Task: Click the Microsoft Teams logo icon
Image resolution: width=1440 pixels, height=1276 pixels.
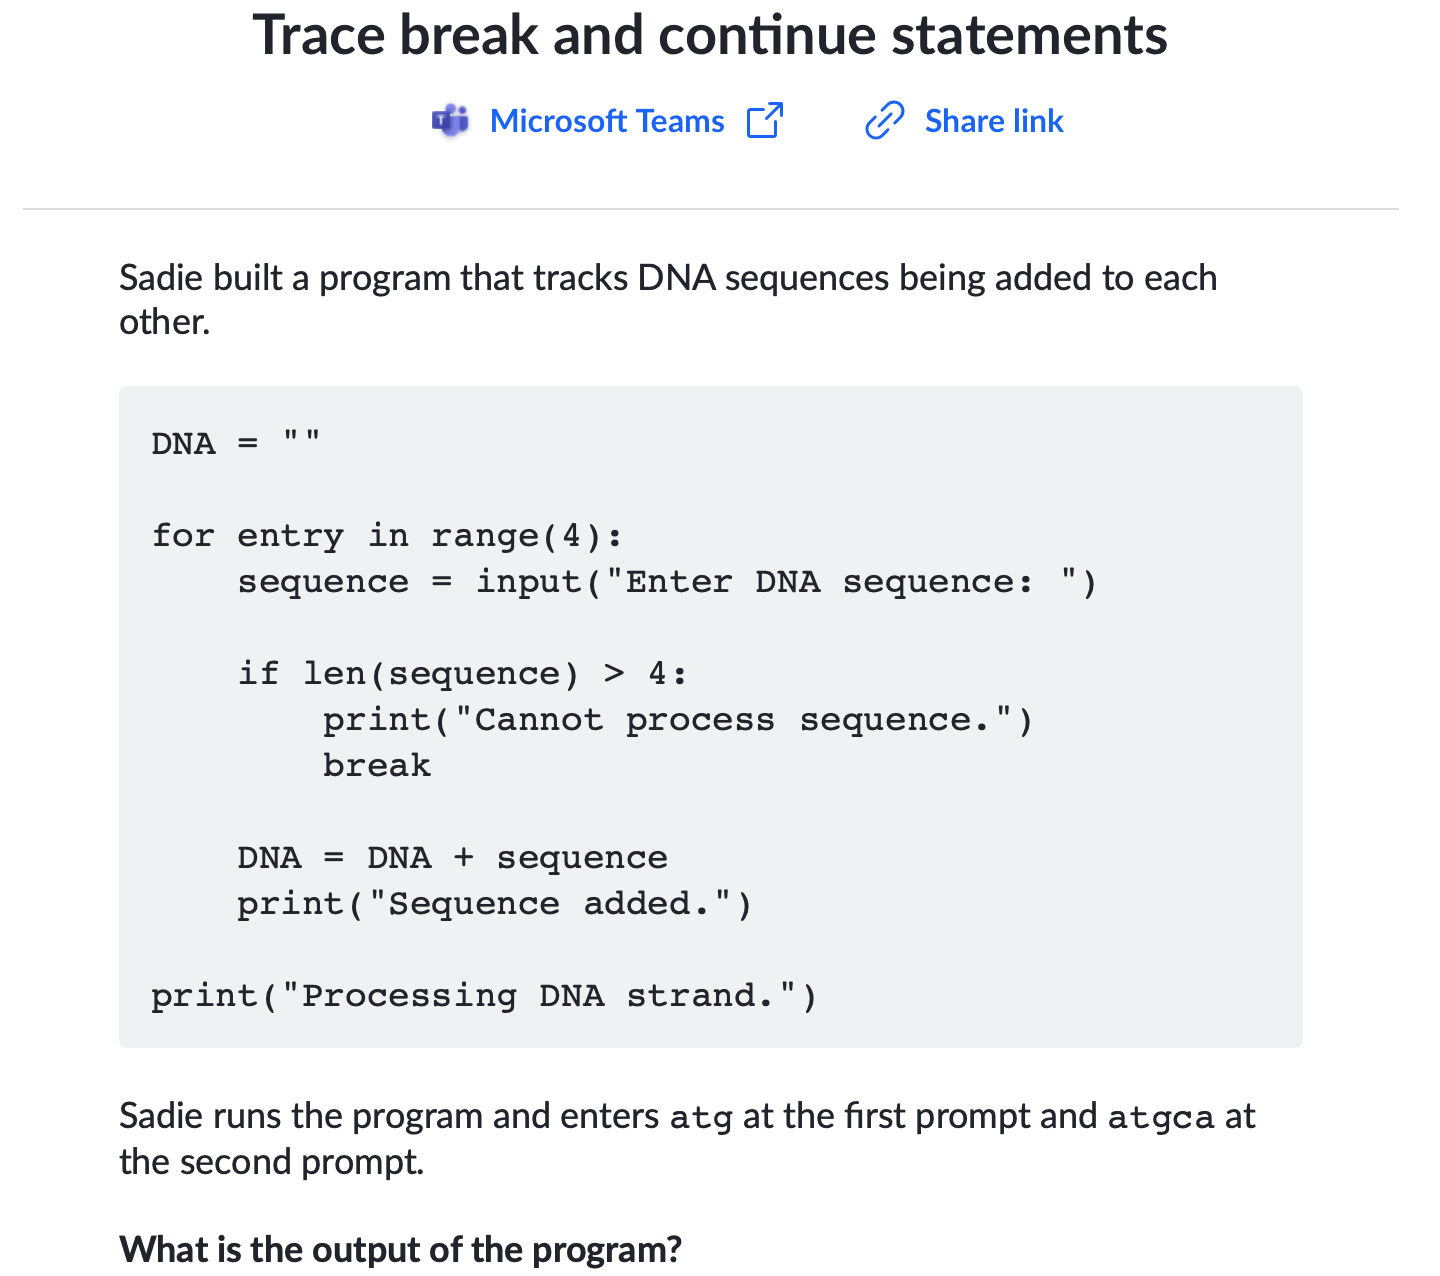Action: [x=451, y=121]
